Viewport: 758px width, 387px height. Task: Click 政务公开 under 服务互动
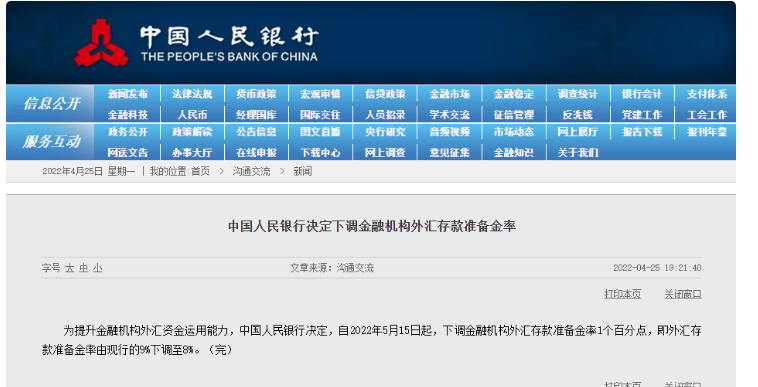[128, 132]
